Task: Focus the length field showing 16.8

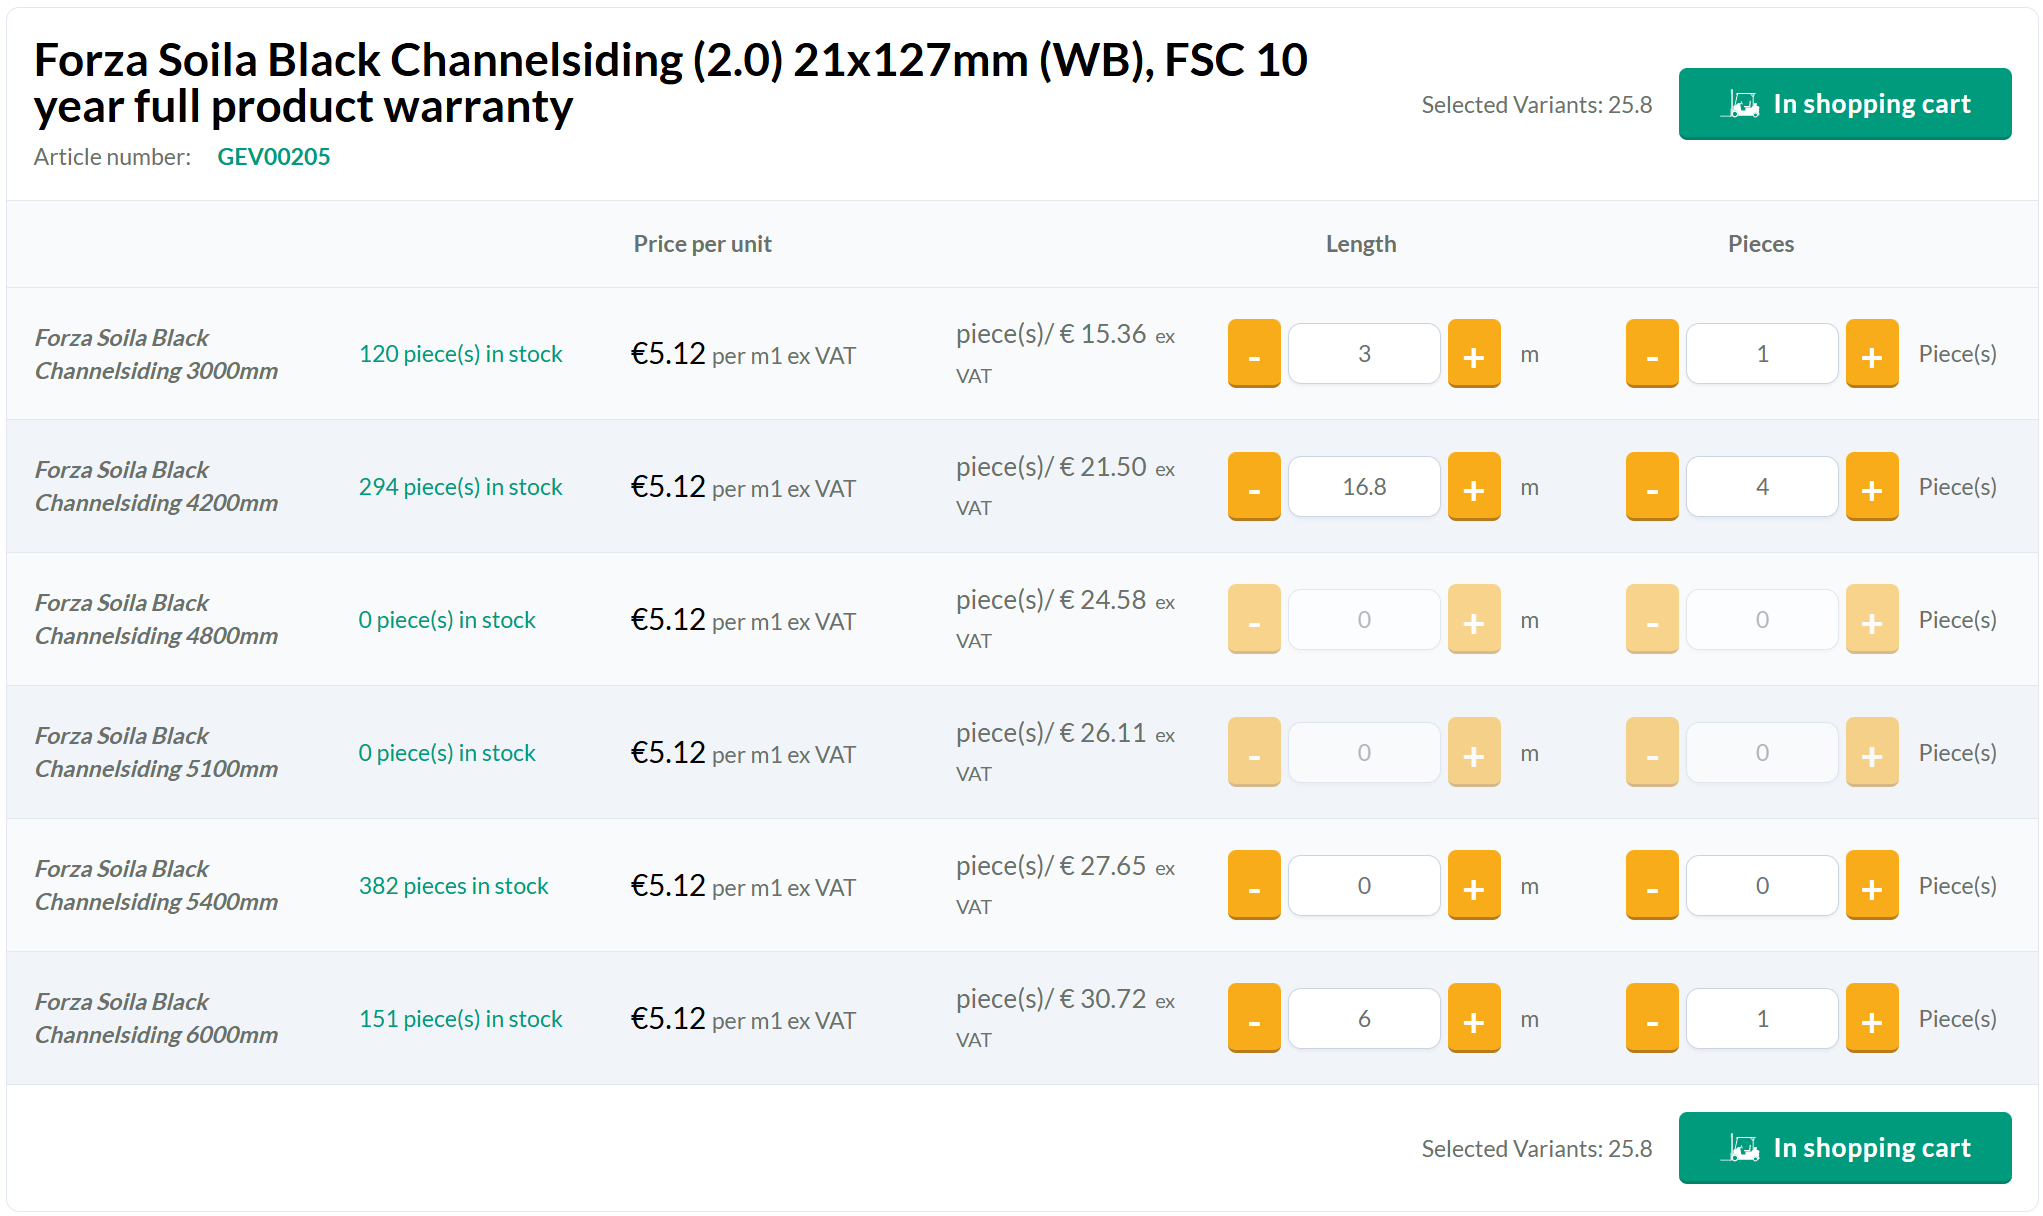Action: [x=1364, y=487]
